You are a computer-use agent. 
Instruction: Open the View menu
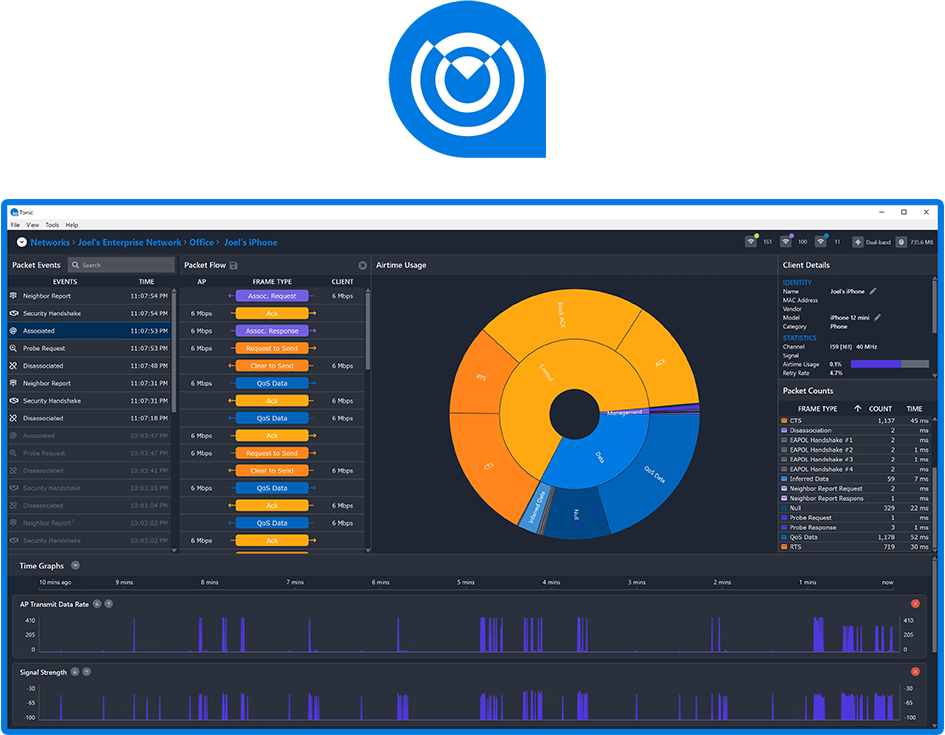pos(31,224)
